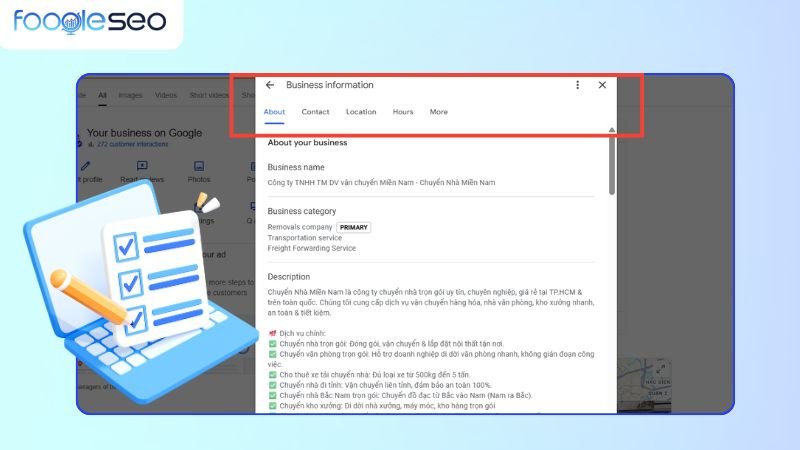Click the FoogleSEO logo
The height and width of the screenshot is (450, 800).
(x=90, y=22)
